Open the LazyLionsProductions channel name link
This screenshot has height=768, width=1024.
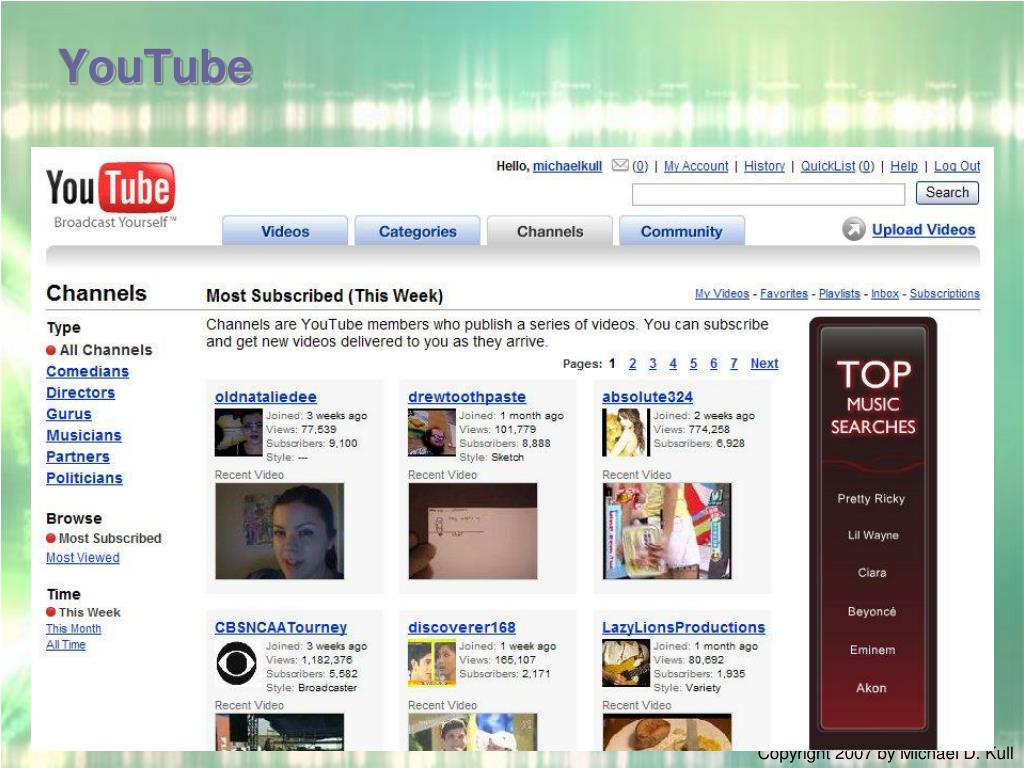point(684,628)
